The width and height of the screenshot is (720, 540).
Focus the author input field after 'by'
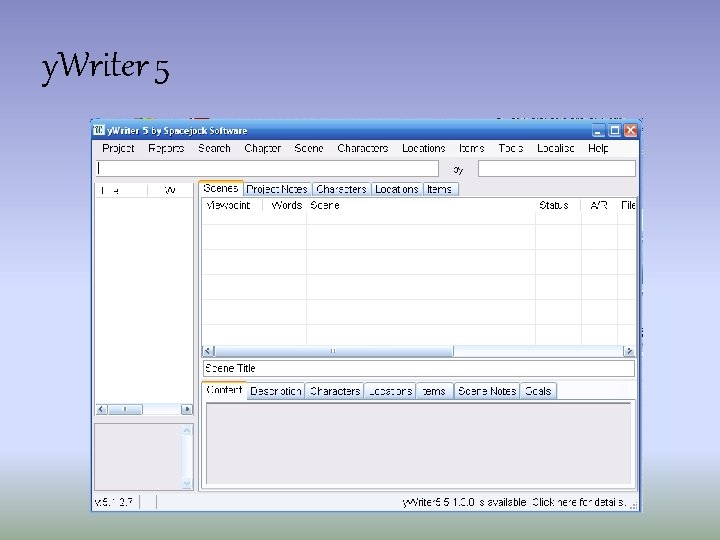557,169
